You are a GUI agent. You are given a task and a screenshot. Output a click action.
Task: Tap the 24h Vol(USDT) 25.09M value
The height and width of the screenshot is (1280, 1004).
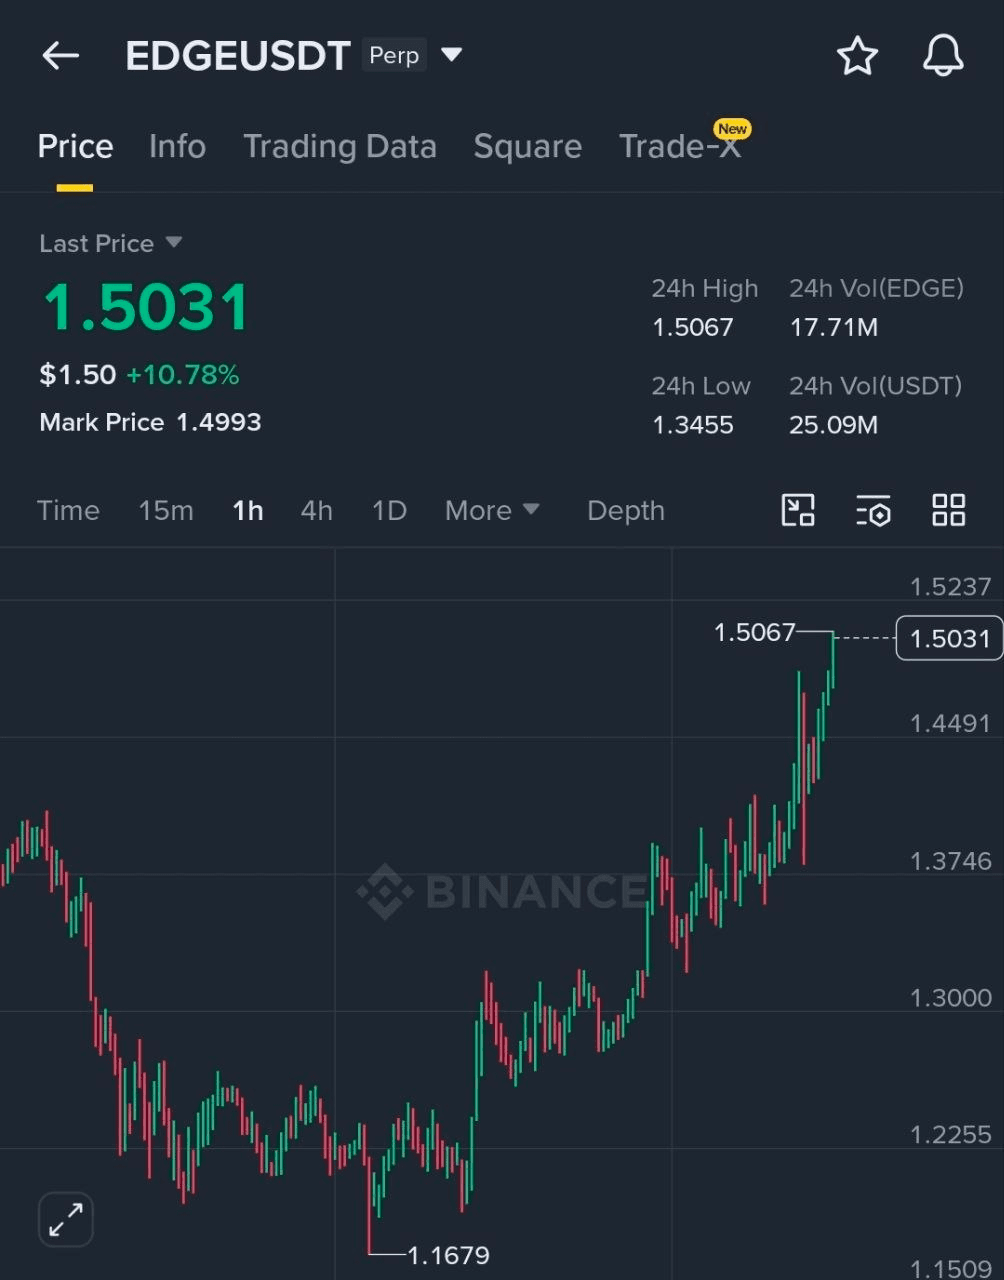(834, 425)
